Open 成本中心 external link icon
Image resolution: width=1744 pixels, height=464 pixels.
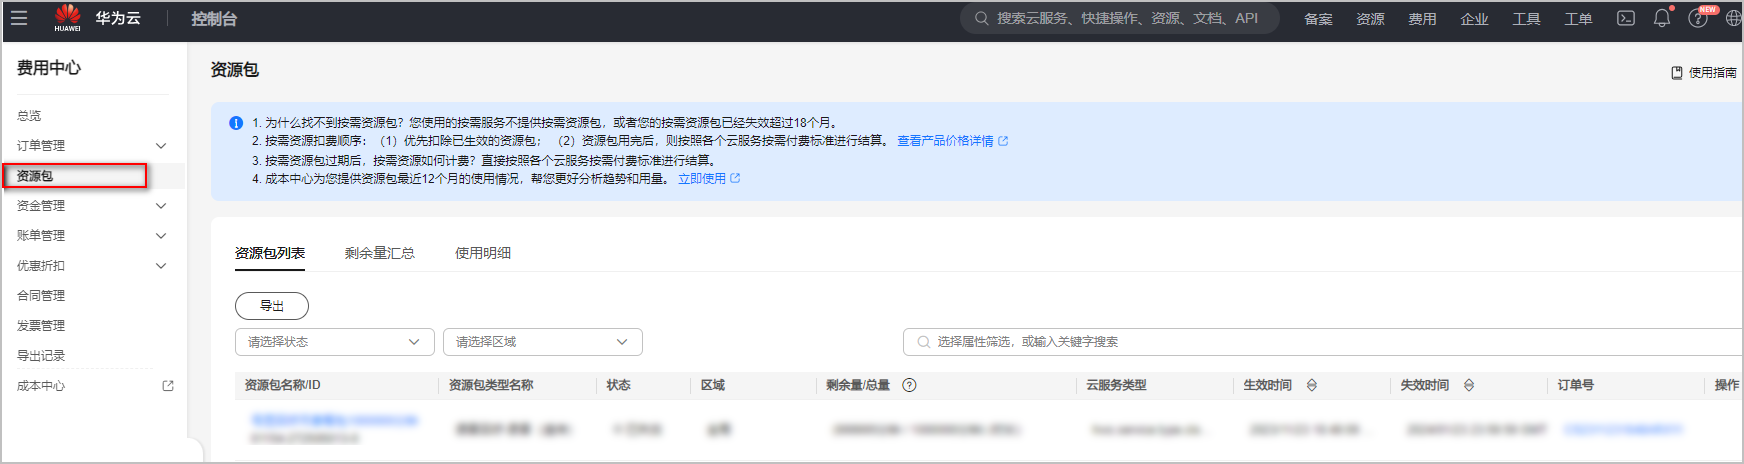168,386
